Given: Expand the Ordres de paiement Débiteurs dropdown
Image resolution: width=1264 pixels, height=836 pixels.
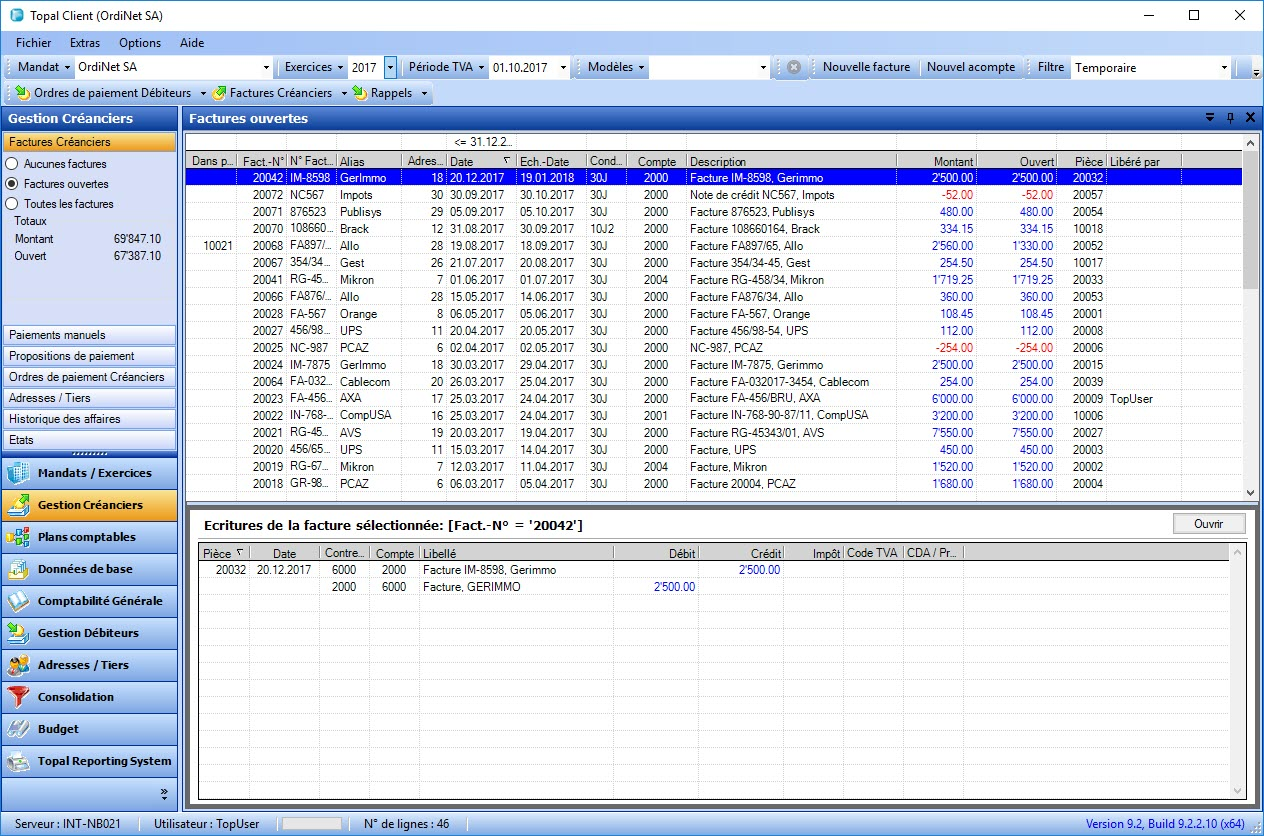Looking at the screenshot, I should tap(203, 93).
